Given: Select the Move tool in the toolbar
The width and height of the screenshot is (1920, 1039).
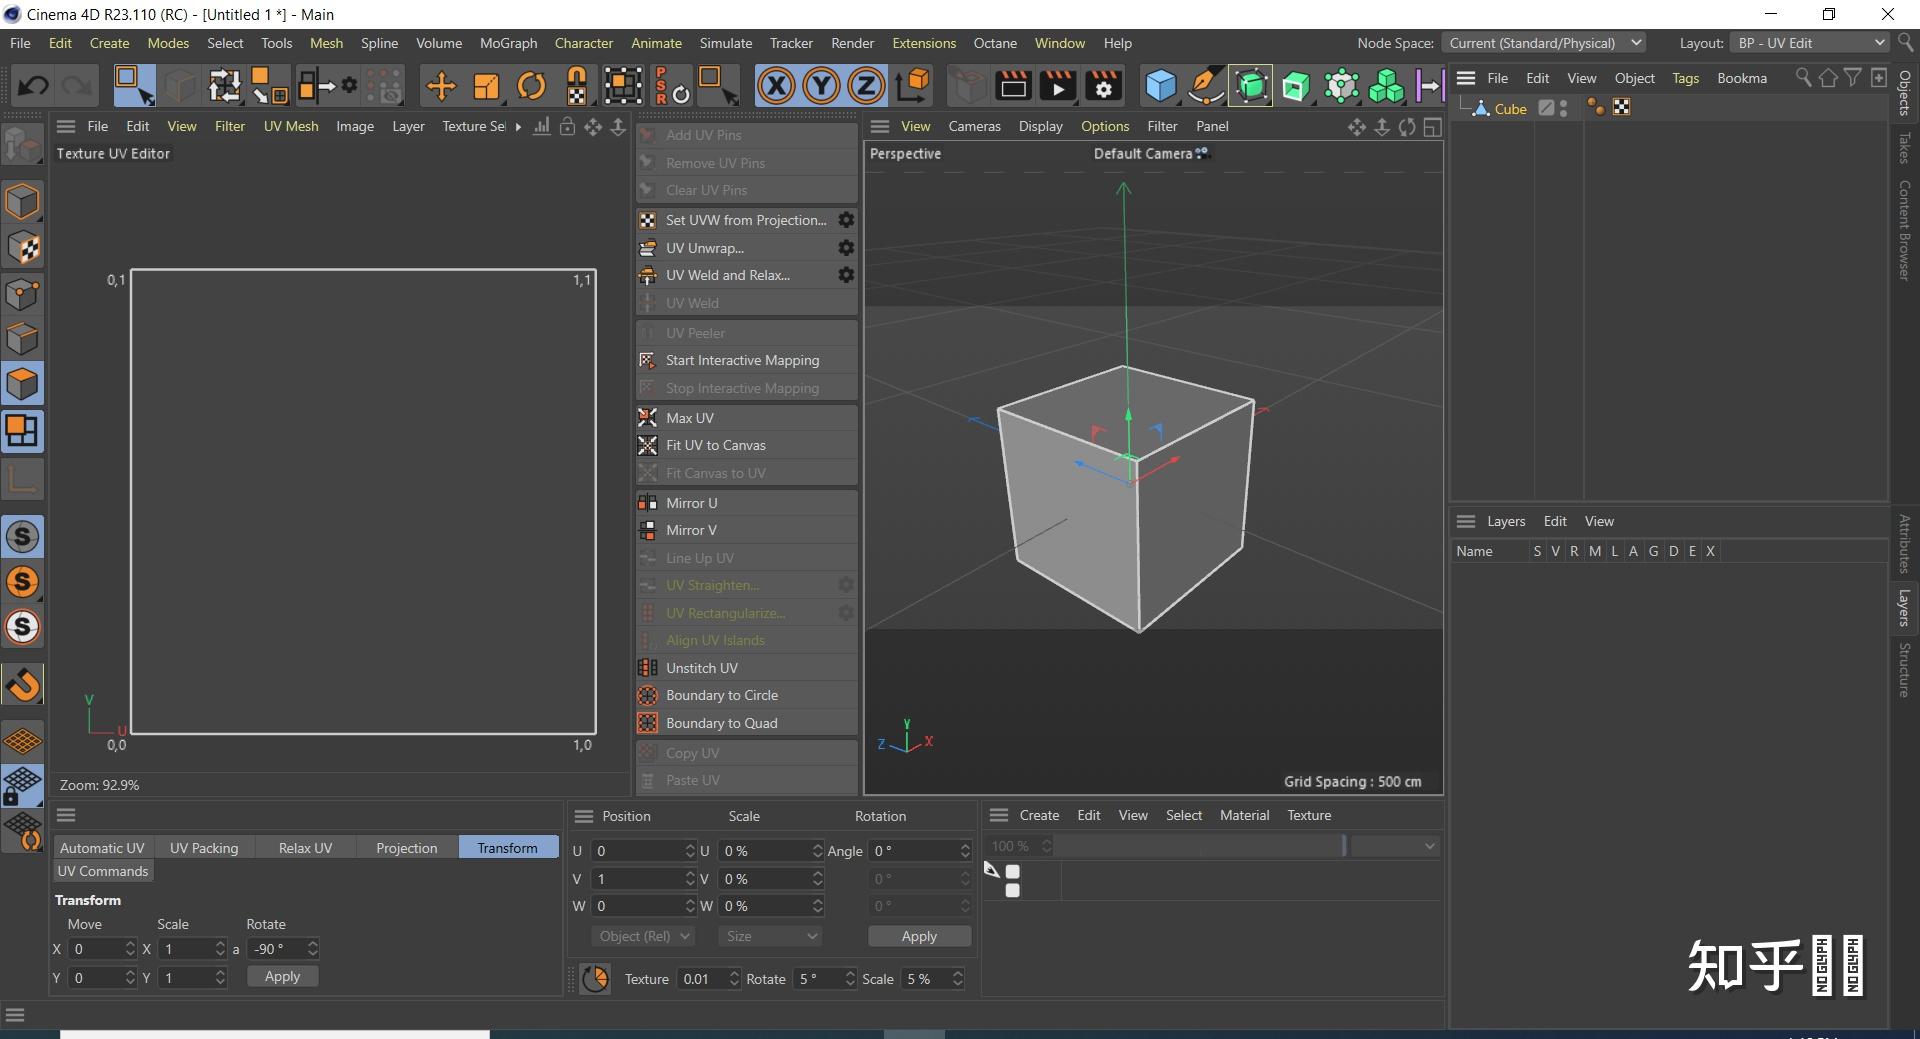Looking at the screenshot, I should pos(440,87).
